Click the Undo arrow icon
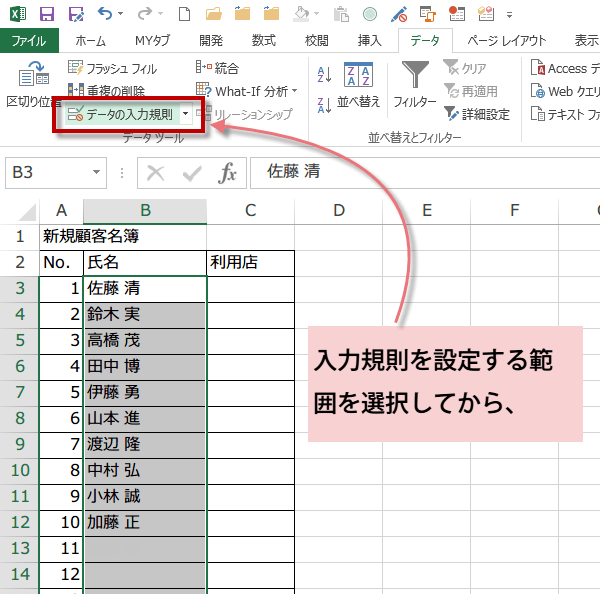 click(x=104, y=14)
